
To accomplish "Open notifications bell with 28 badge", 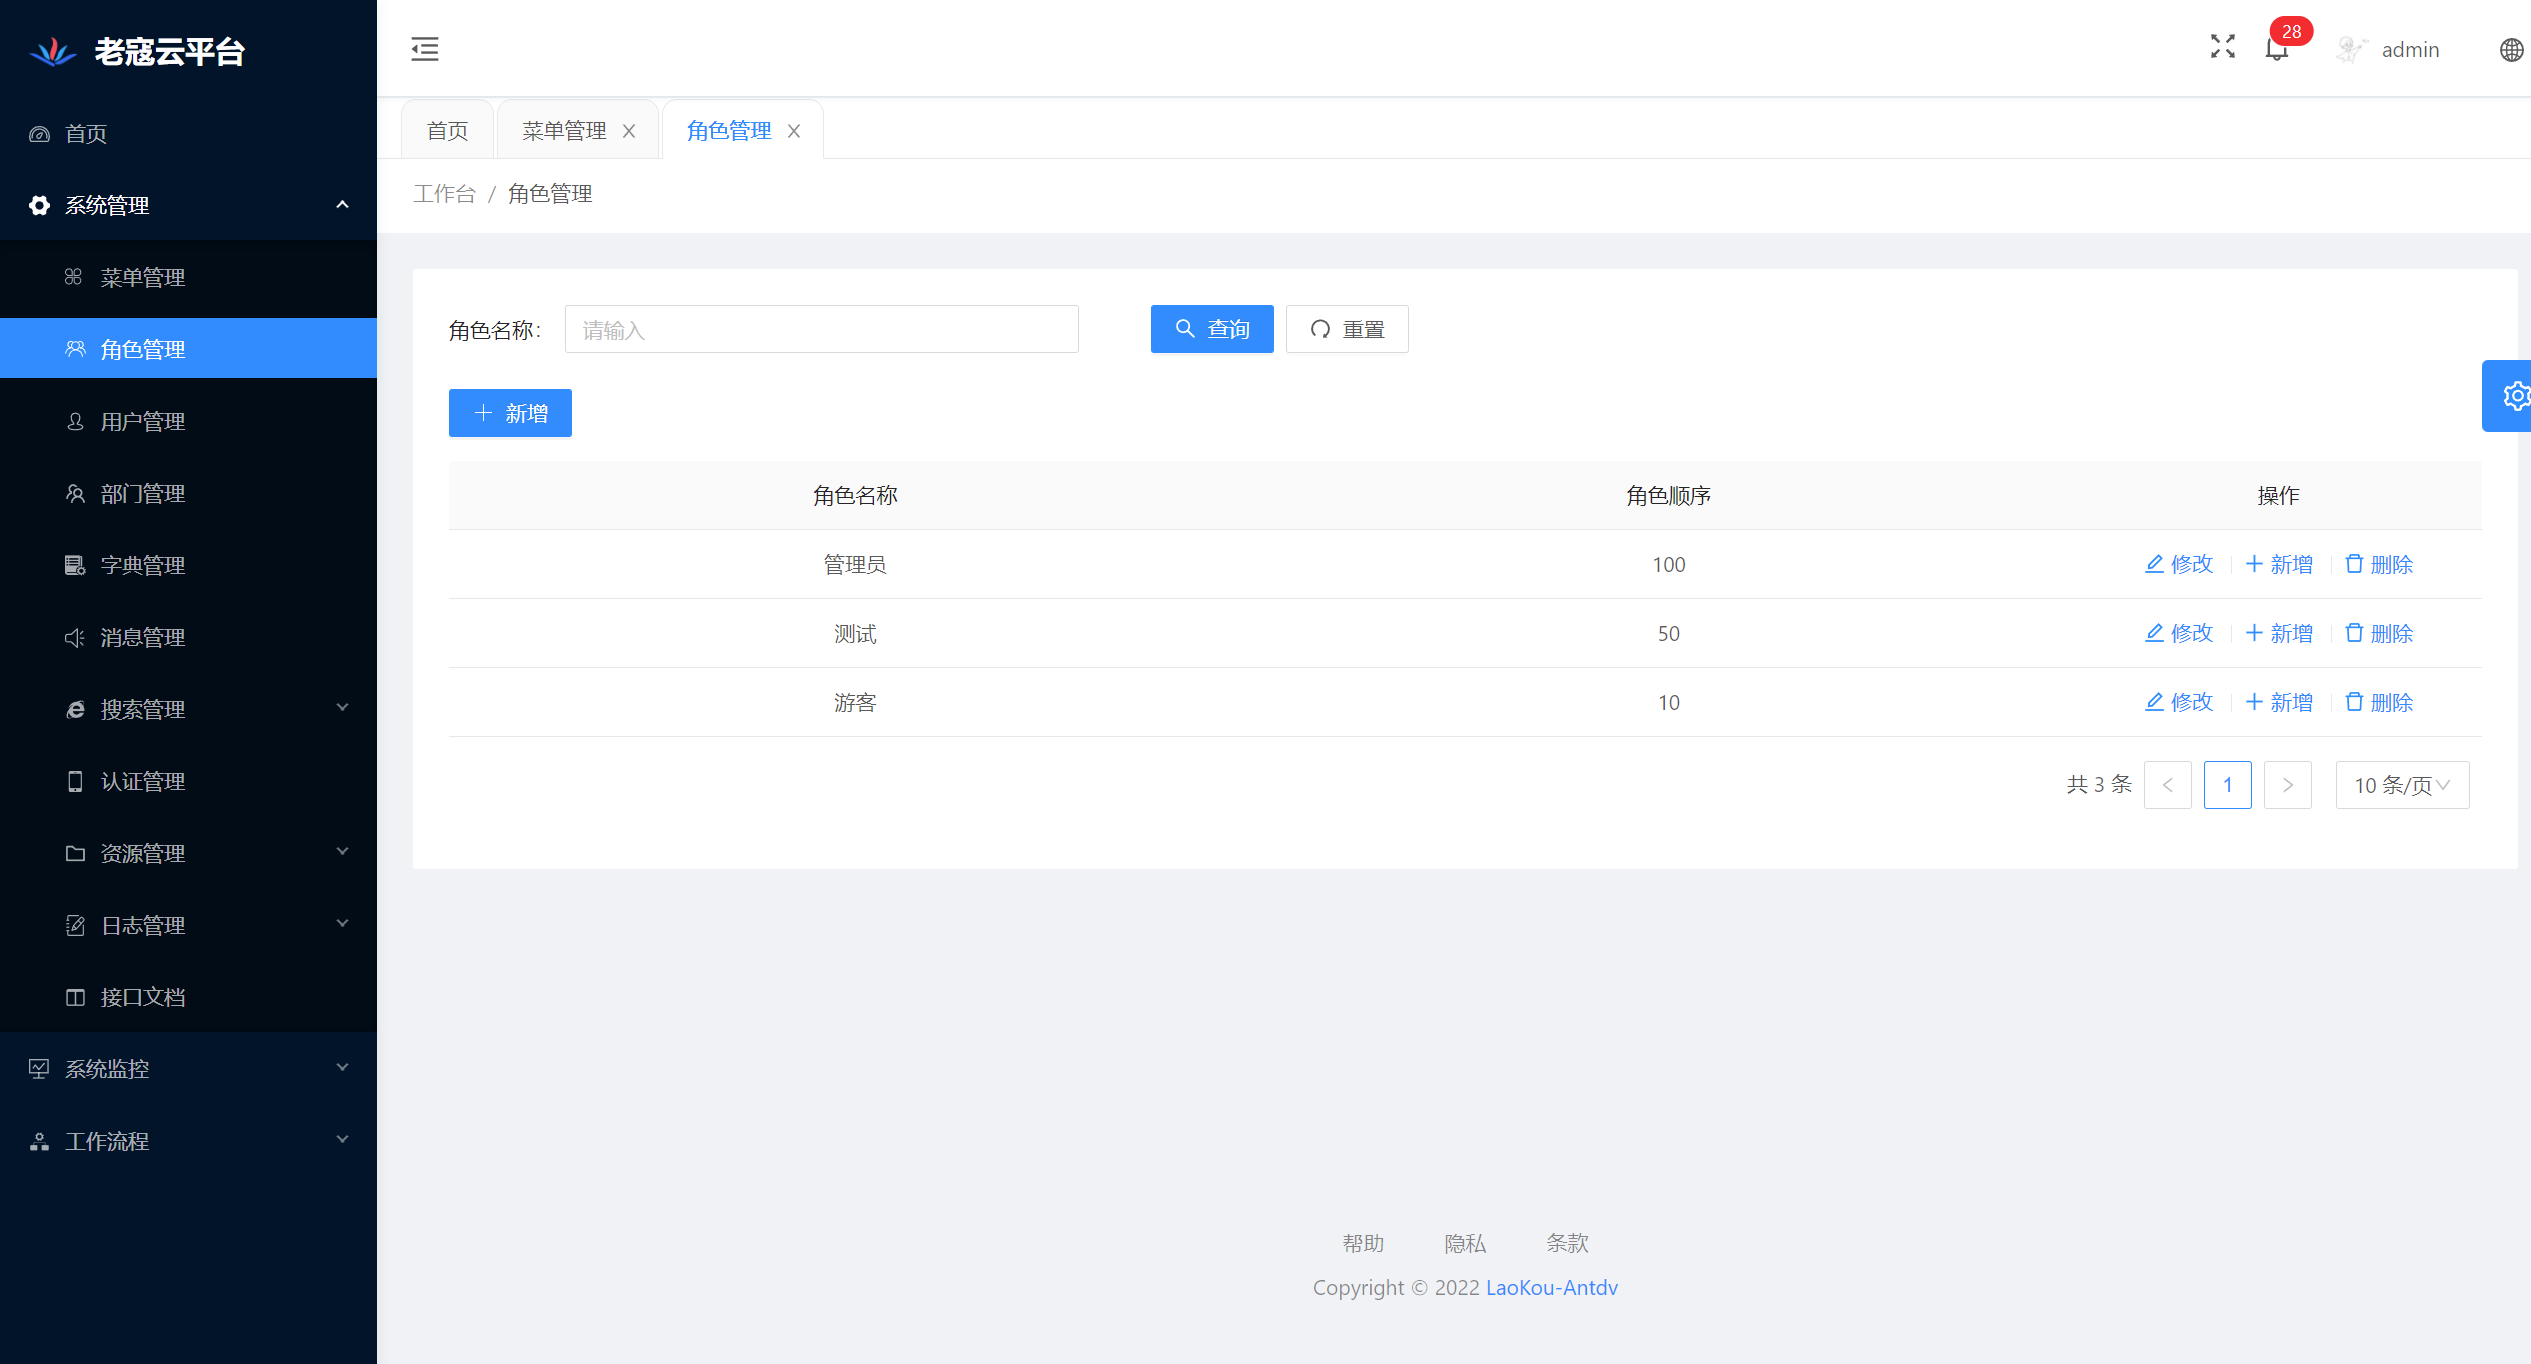I will [x=2277, y=49].
